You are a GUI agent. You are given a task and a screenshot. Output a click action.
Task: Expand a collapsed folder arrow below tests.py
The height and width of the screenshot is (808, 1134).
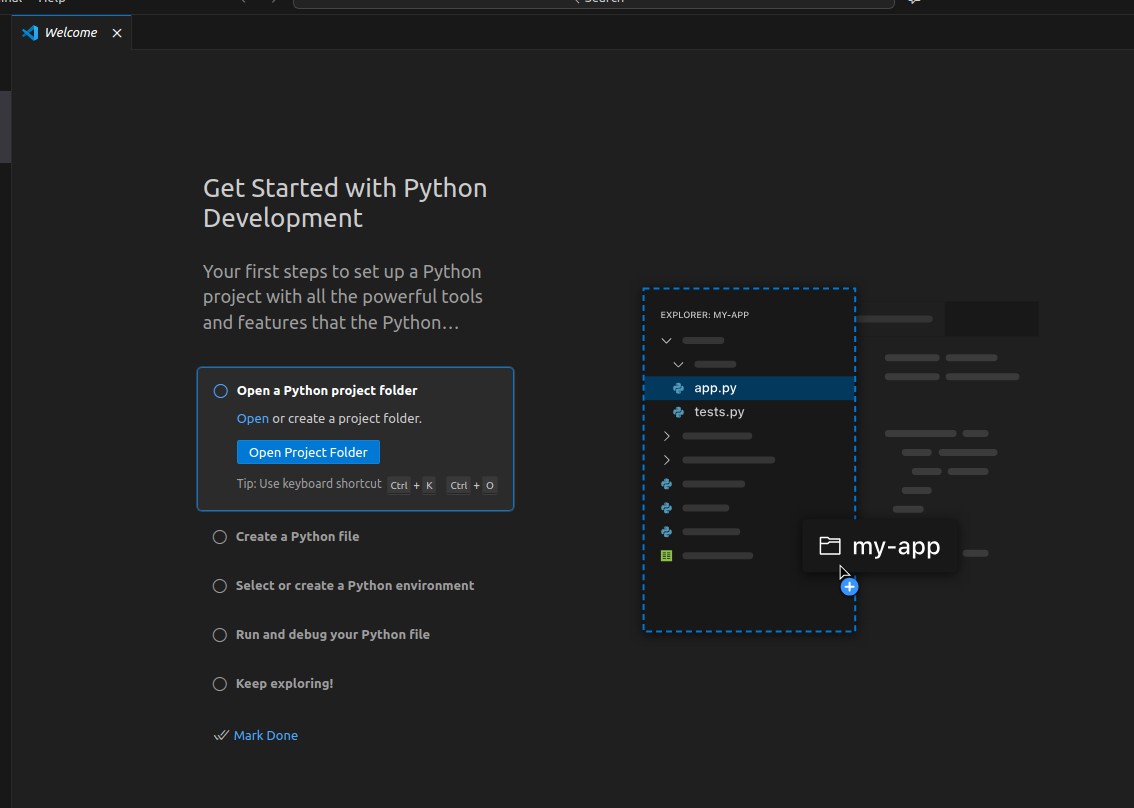[666, 436]
